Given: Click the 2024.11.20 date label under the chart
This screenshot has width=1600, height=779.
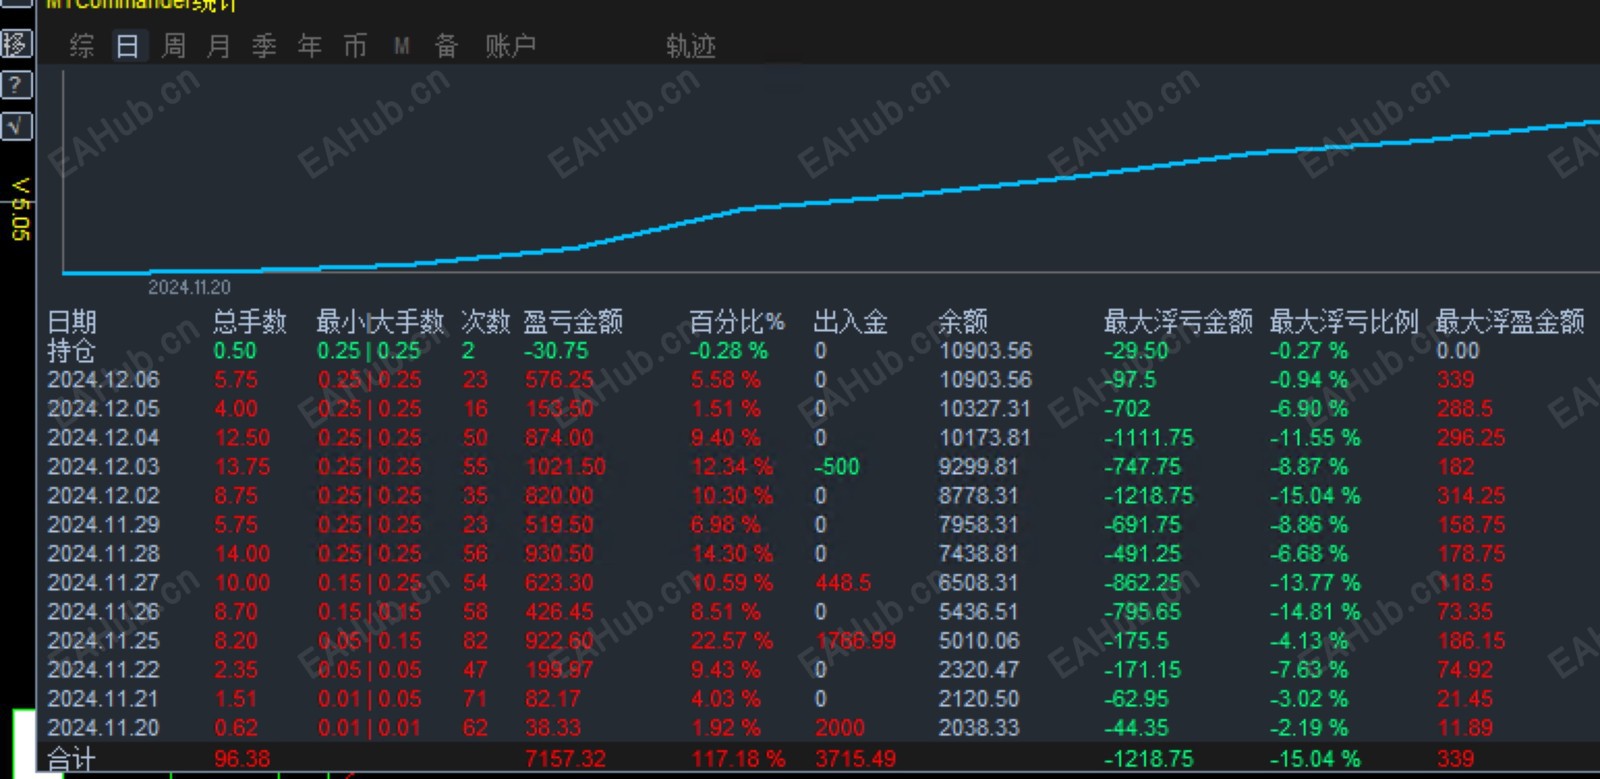Looking at the screenshot, I should click(x=189, y=288).
